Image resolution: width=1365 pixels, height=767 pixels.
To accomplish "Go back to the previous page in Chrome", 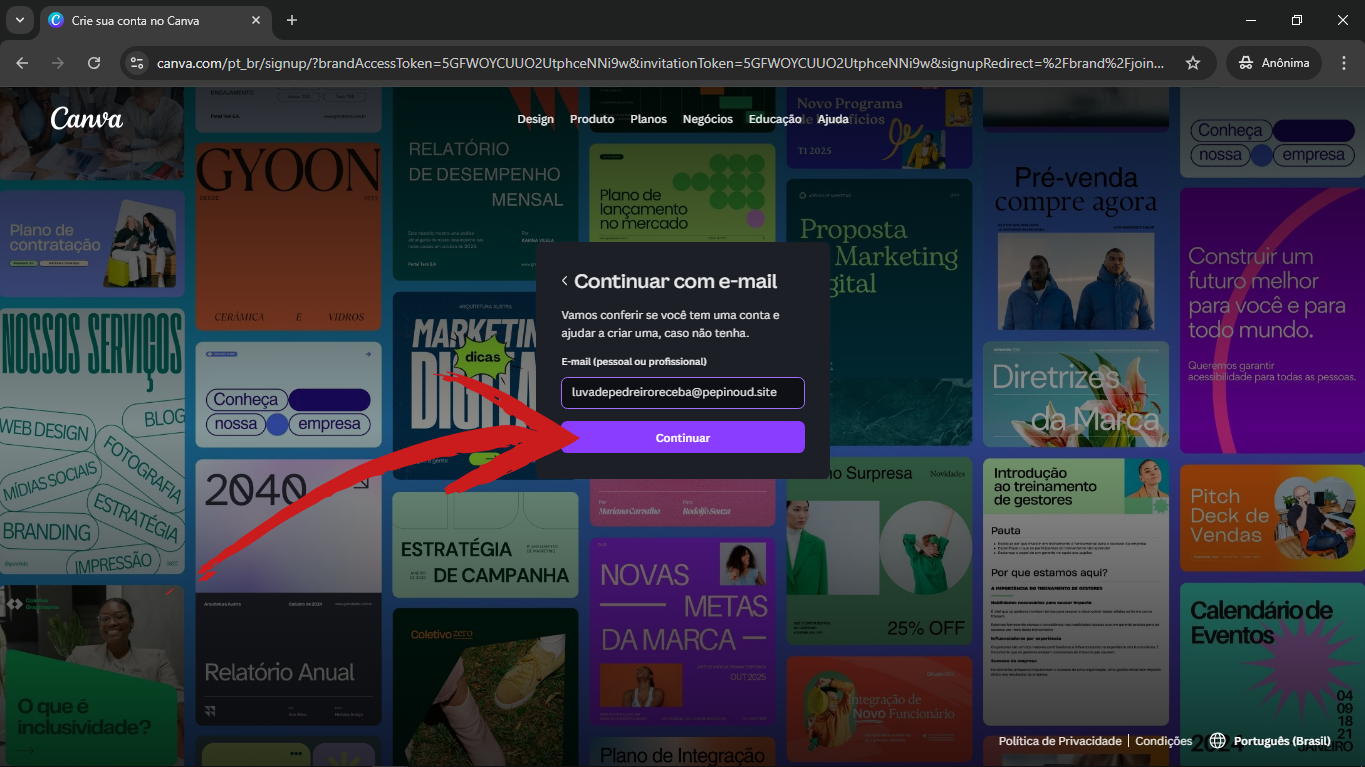I will click(x=22, y=63).
